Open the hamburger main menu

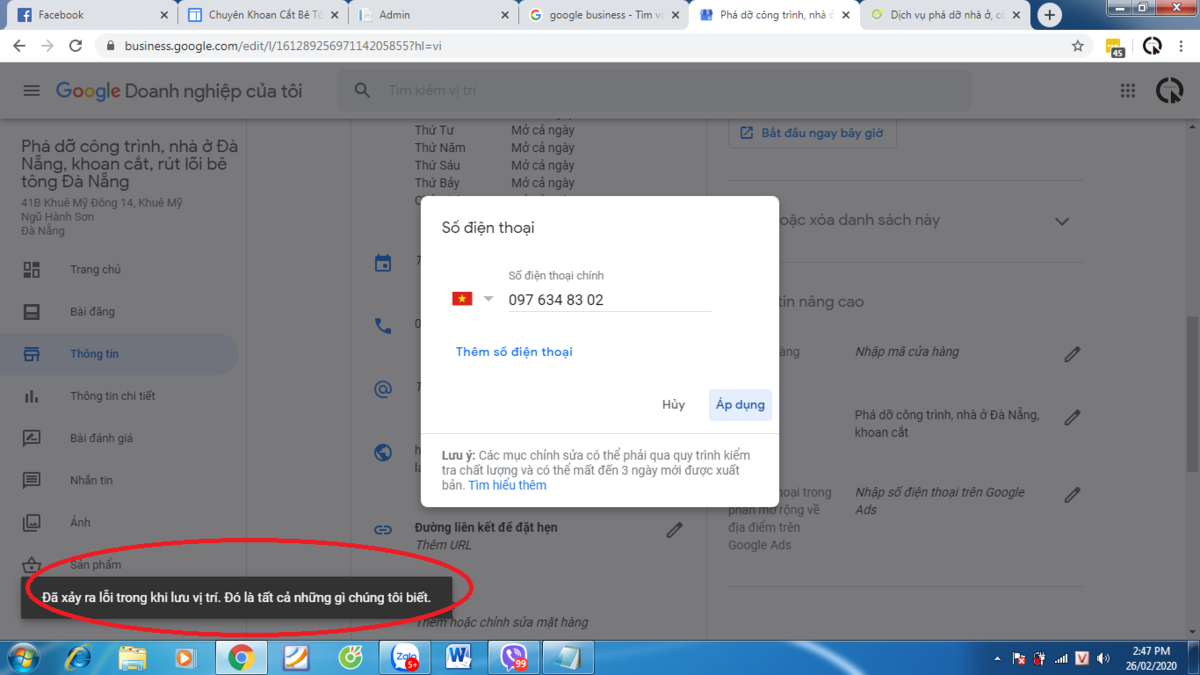click(31, 91)
